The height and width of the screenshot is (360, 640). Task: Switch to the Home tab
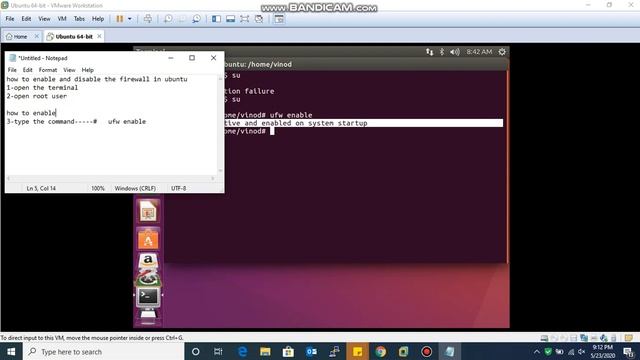(17, 36)
